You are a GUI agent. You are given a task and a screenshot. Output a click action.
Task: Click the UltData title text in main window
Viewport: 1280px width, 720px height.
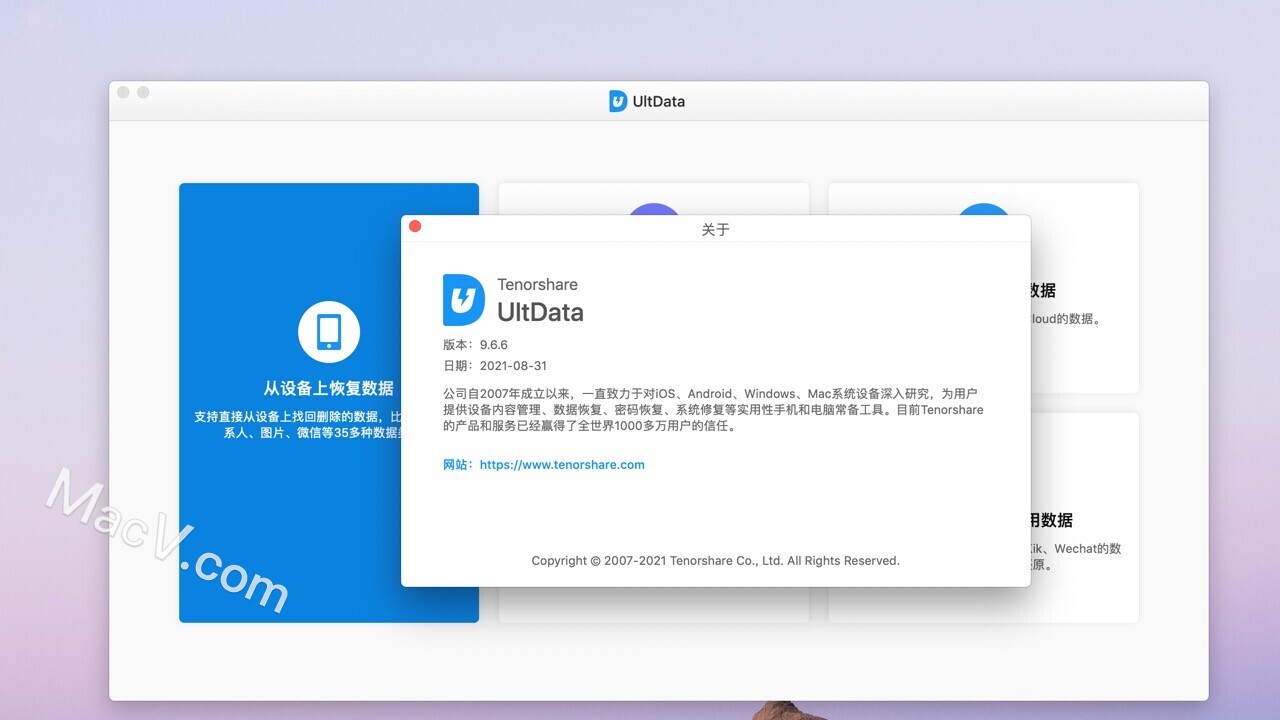[659, 101]
